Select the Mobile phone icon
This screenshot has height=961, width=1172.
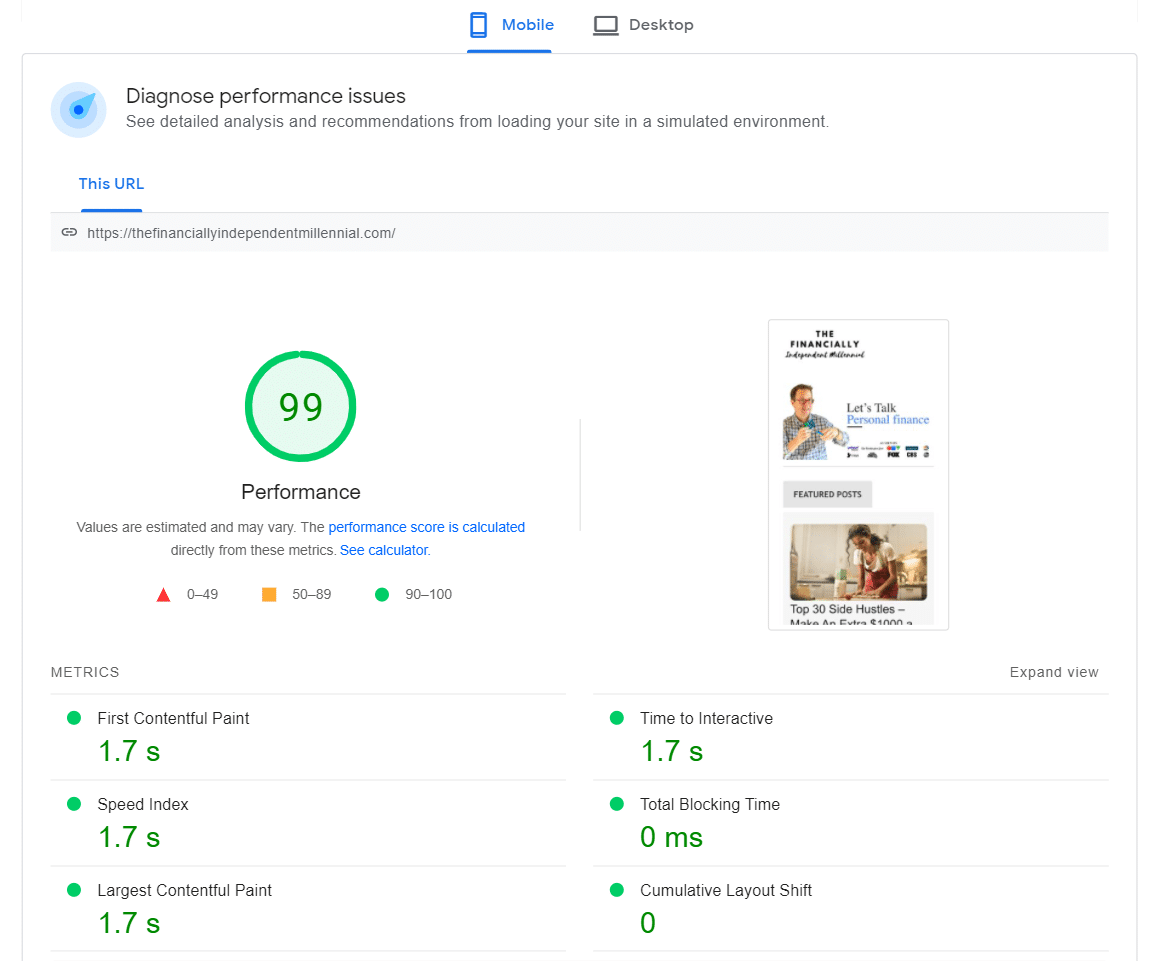coord(477,24)
